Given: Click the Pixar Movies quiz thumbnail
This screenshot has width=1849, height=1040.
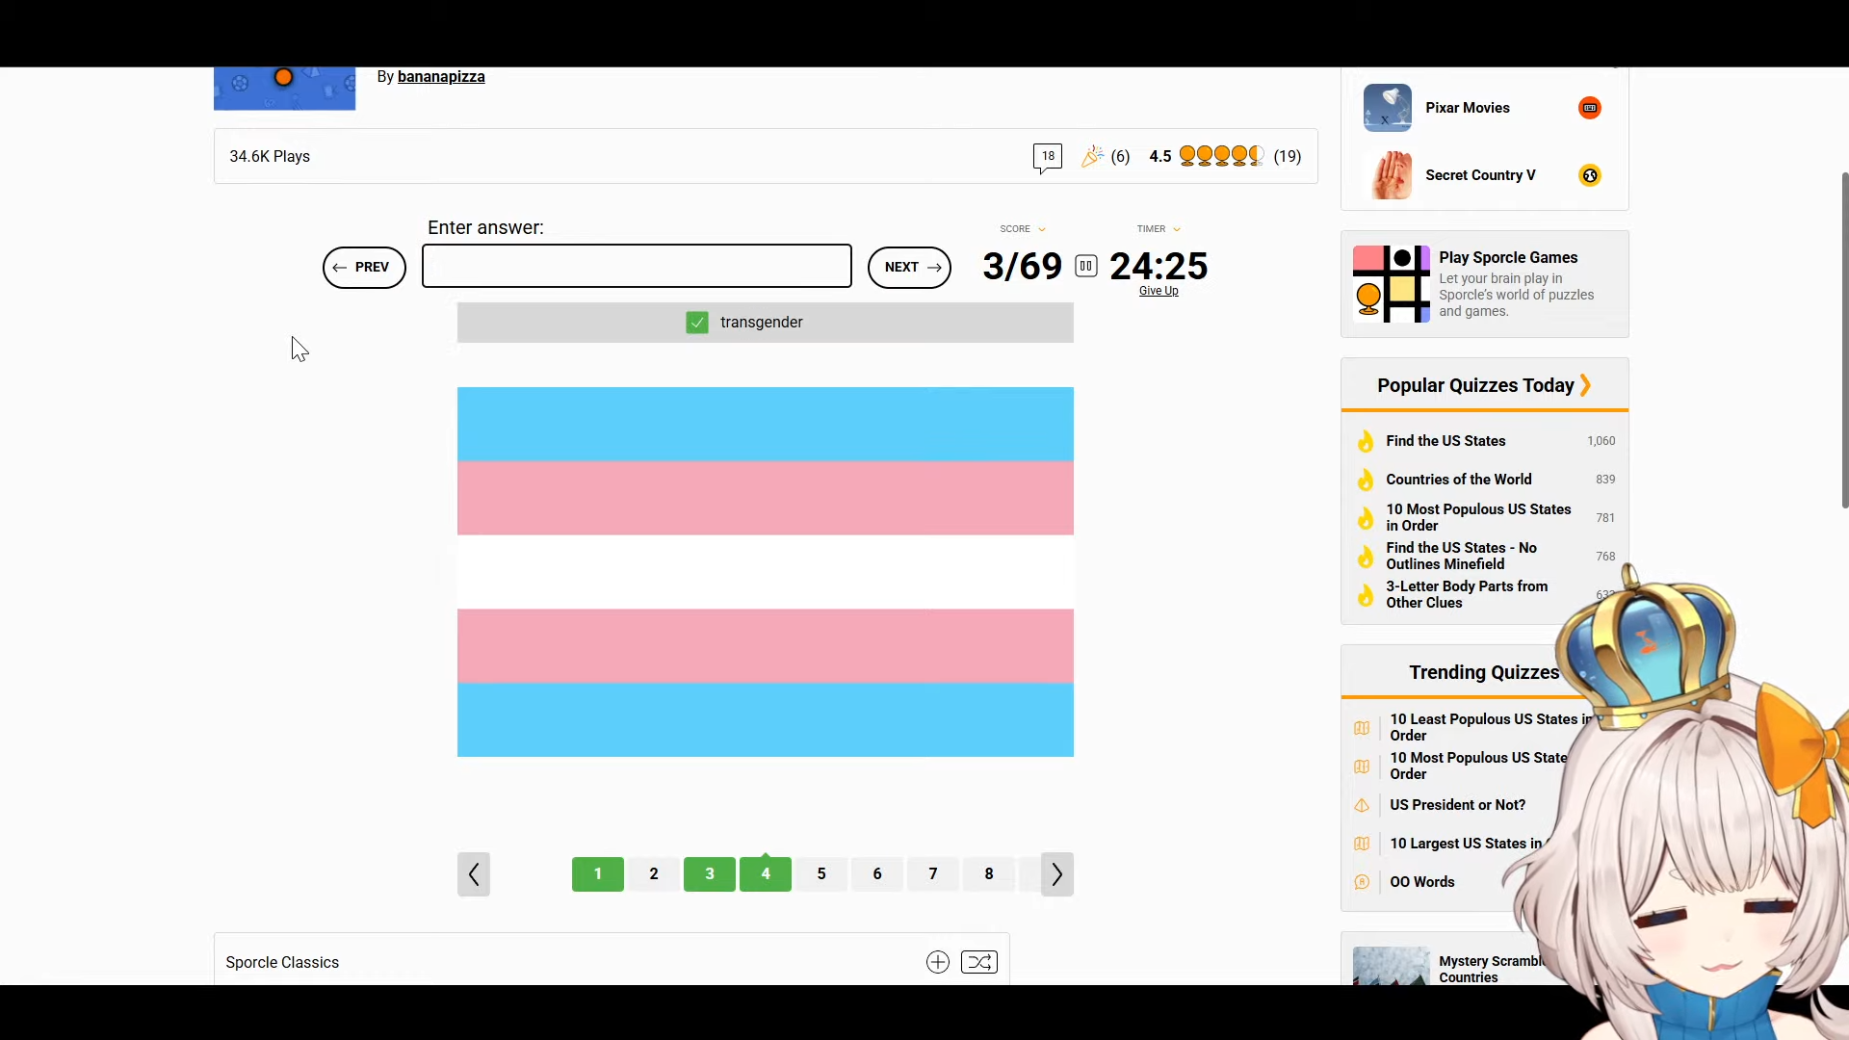Looking at the screenshot, I should pos(1387,108).
